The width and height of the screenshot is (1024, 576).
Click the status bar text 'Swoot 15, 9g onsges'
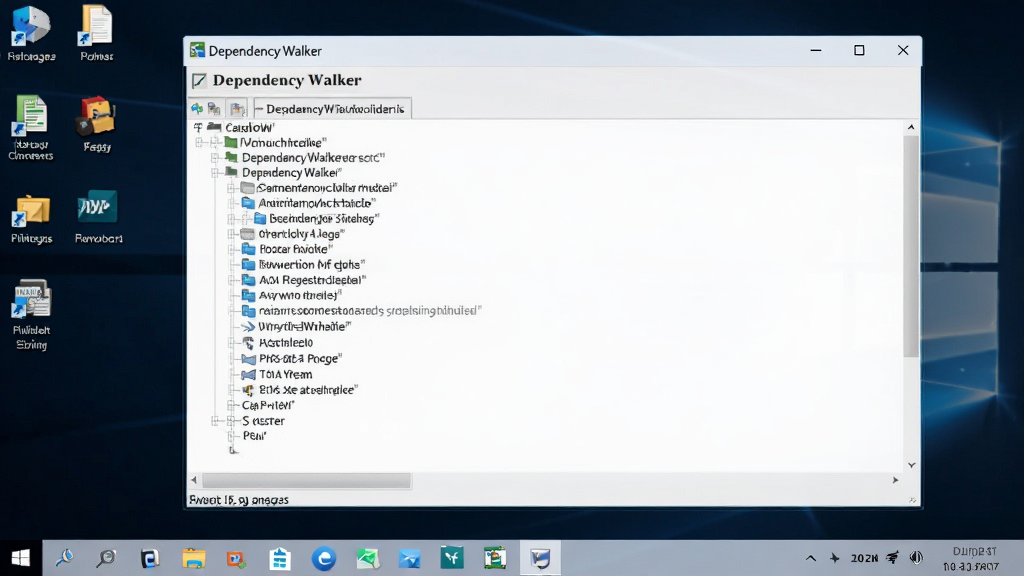tap(239, 500)
